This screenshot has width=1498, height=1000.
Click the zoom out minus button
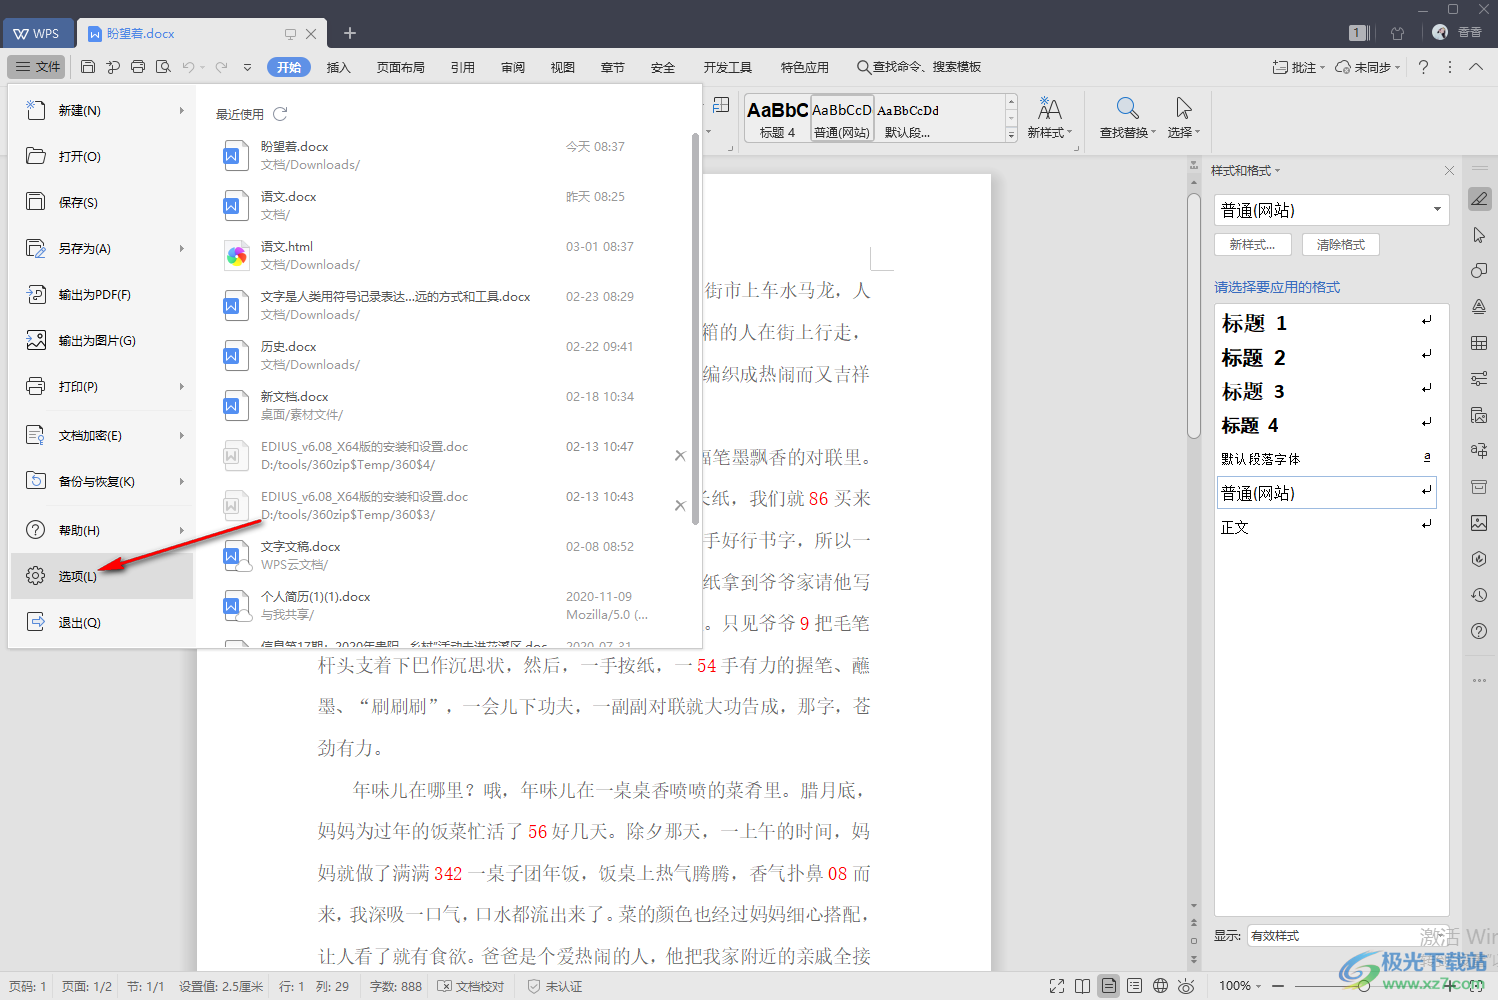1278,986
